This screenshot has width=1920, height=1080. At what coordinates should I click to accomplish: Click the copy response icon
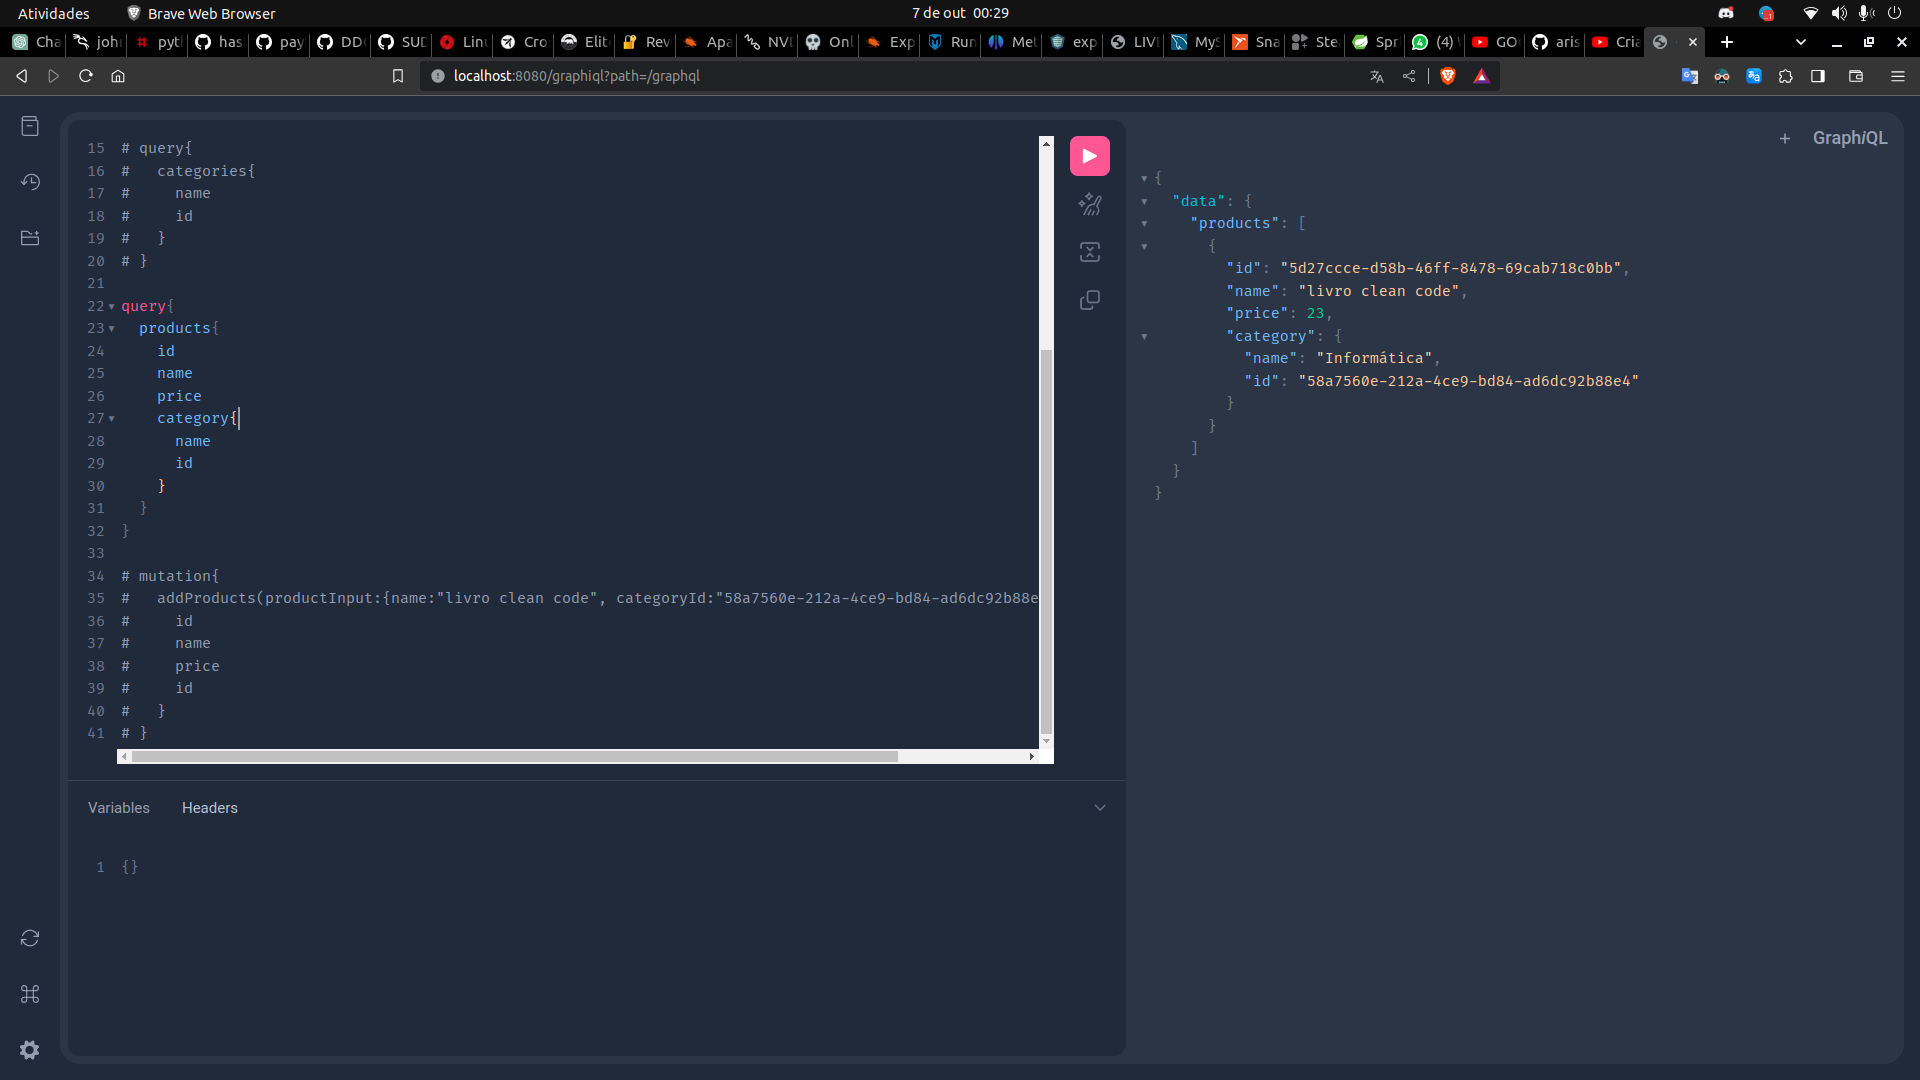1089,299
